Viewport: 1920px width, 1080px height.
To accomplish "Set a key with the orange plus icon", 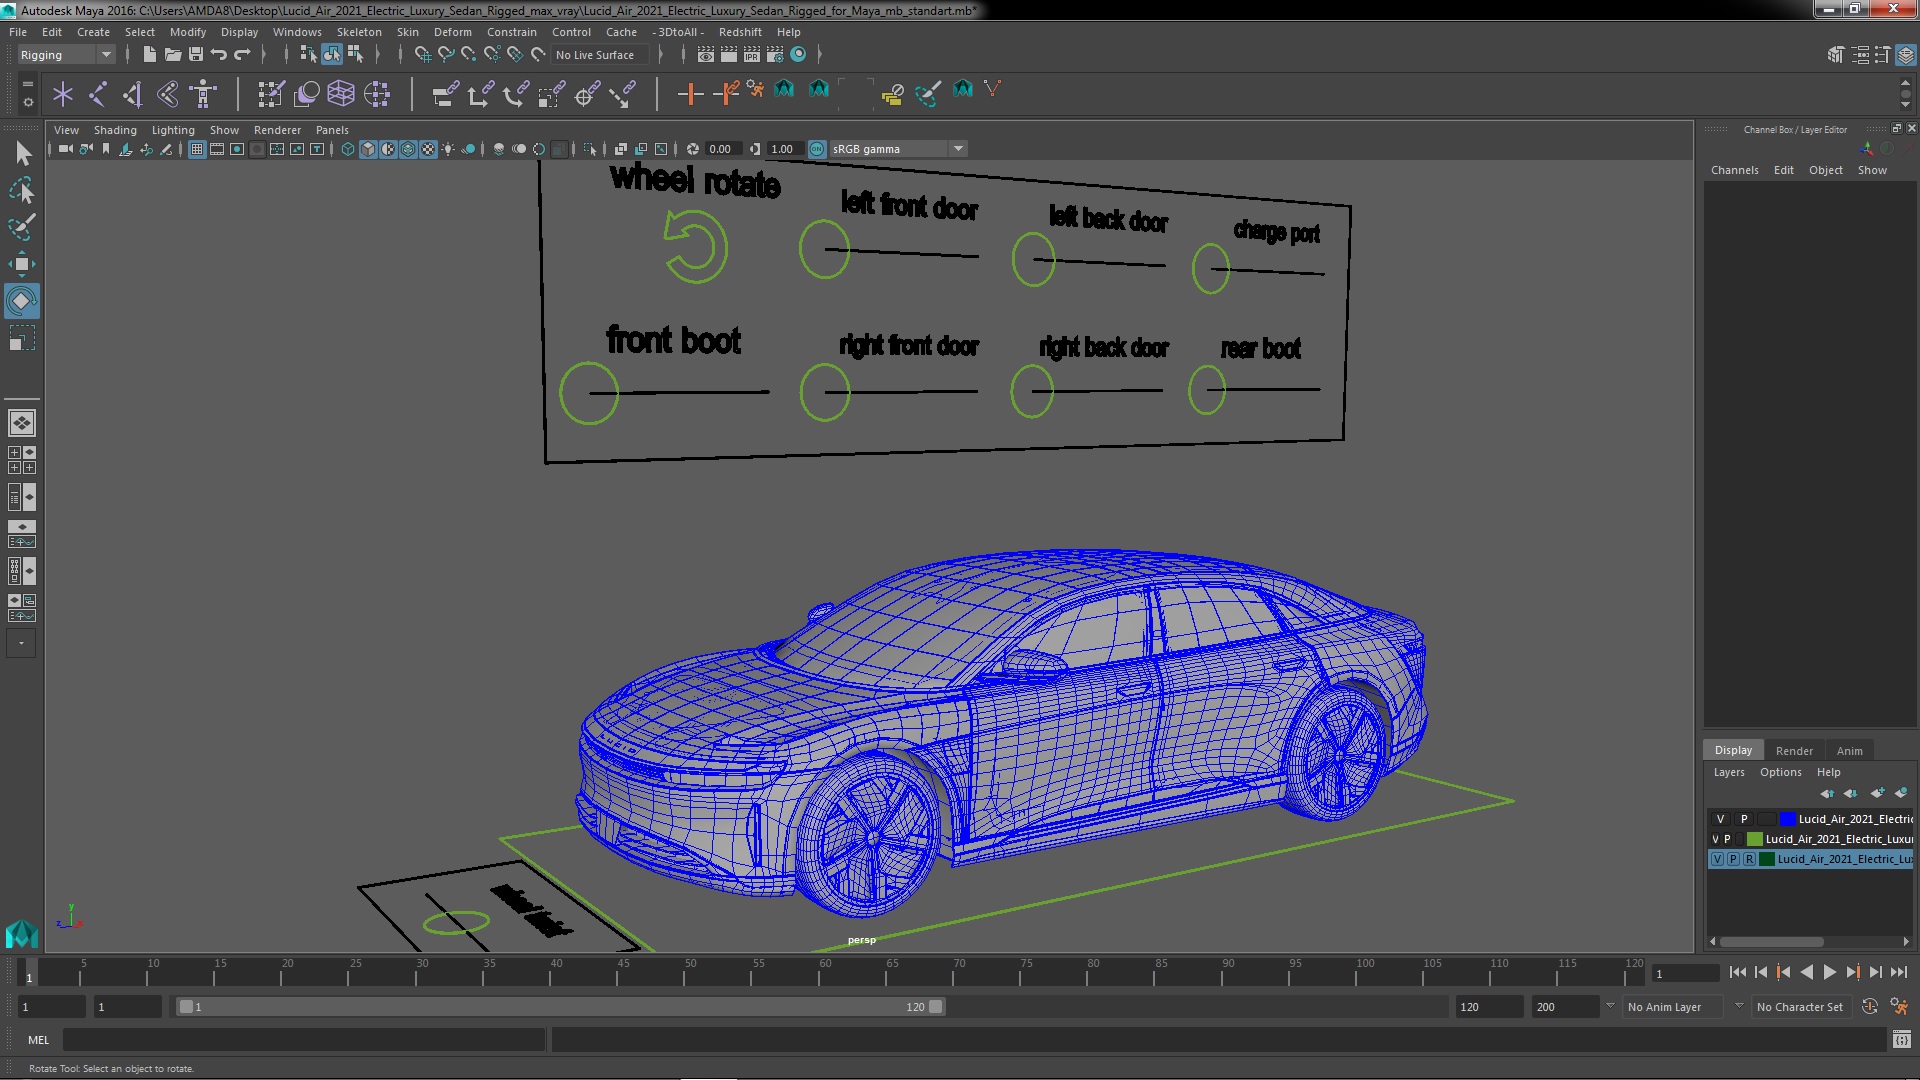I will [x=689, y=95].
